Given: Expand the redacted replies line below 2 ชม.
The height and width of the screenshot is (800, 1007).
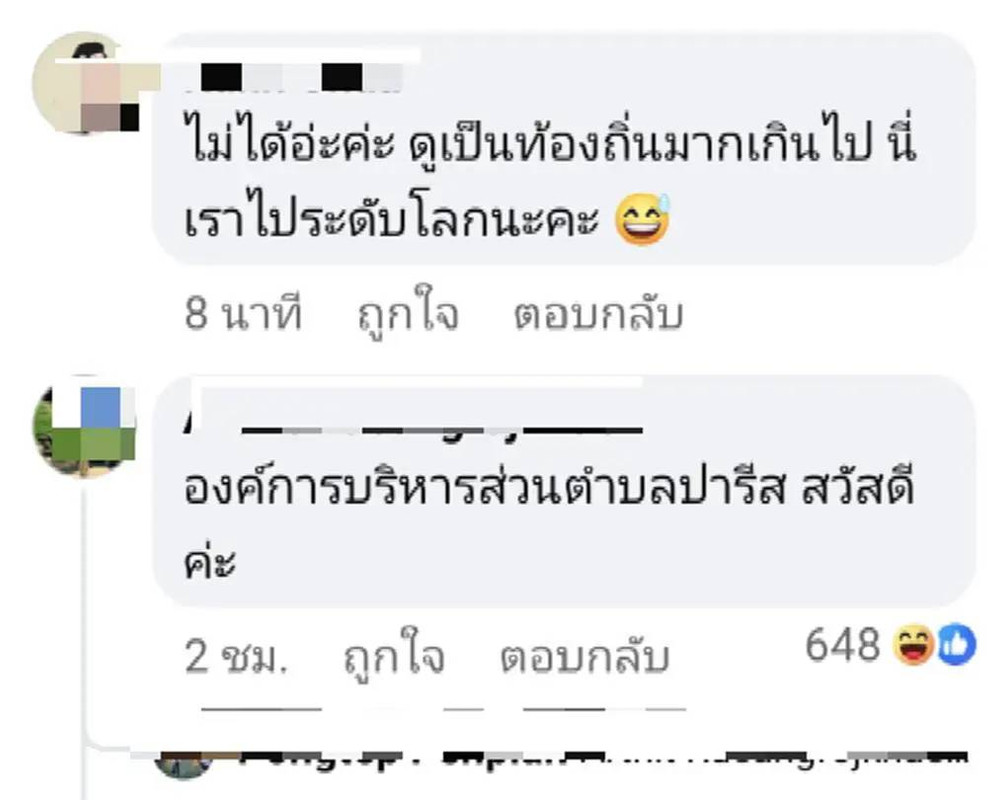Looking at the screenshot, I should (443, 709).
